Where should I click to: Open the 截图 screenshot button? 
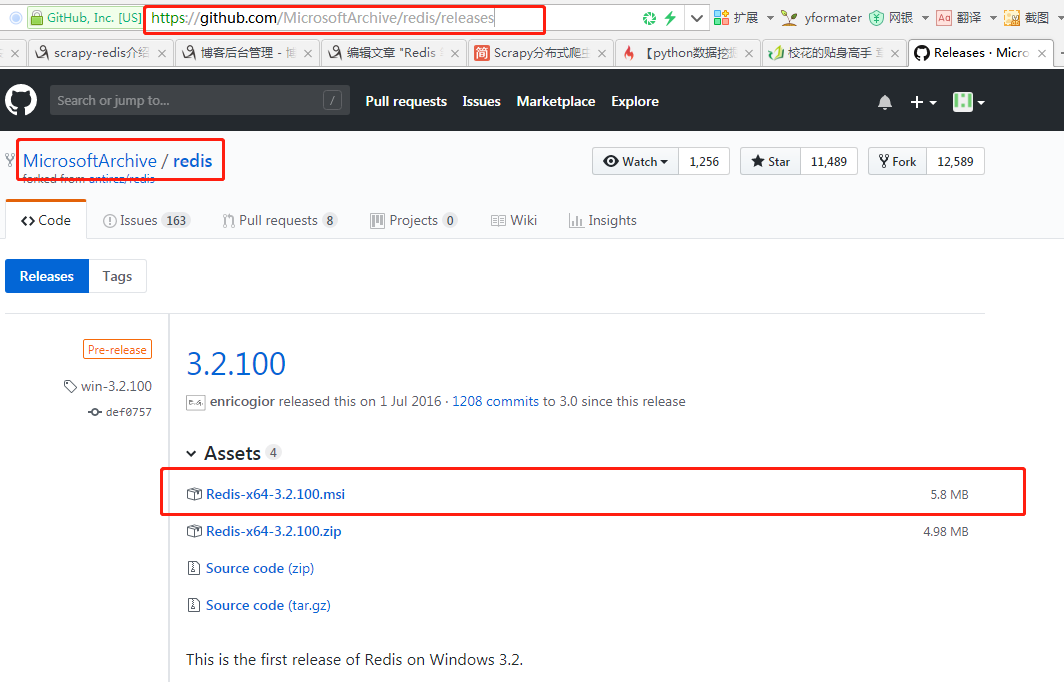click(1027, 18)
